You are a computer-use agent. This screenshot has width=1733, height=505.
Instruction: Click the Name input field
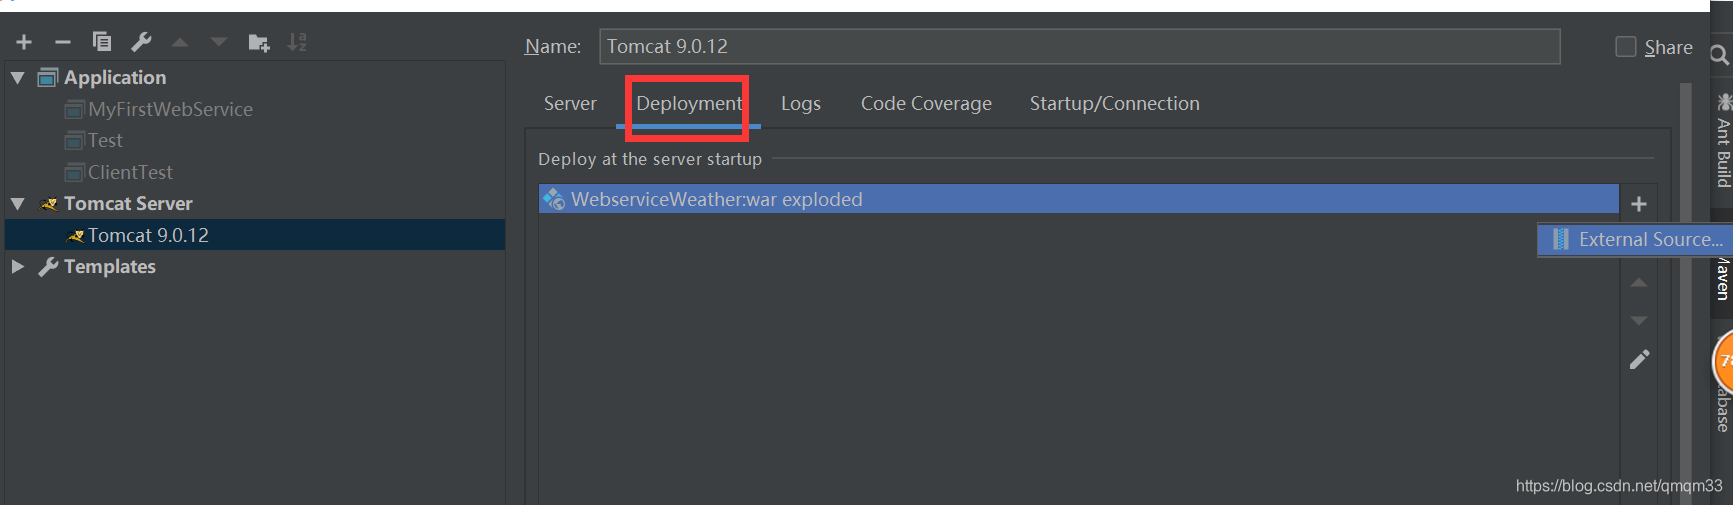[1080, 46]
